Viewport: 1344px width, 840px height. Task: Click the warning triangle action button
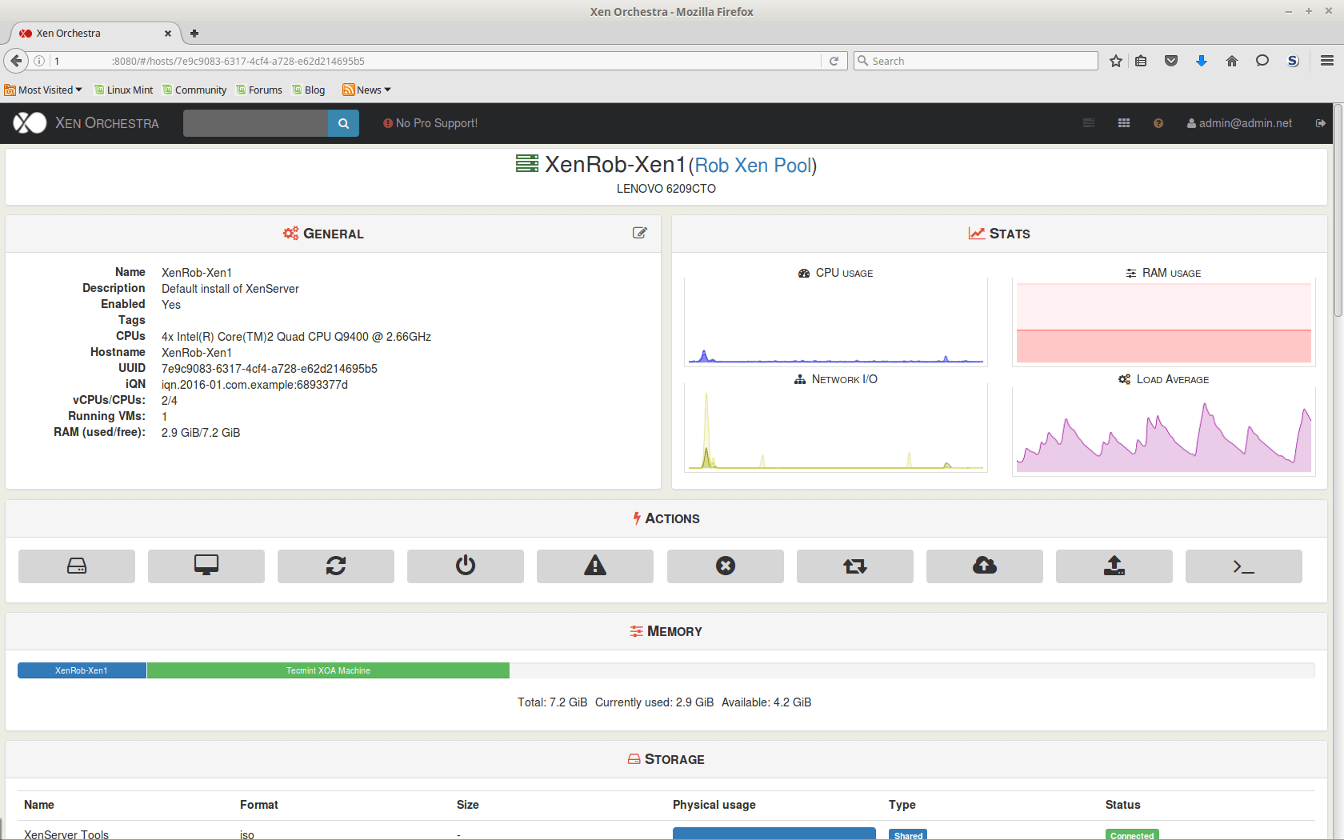(595, 566)
